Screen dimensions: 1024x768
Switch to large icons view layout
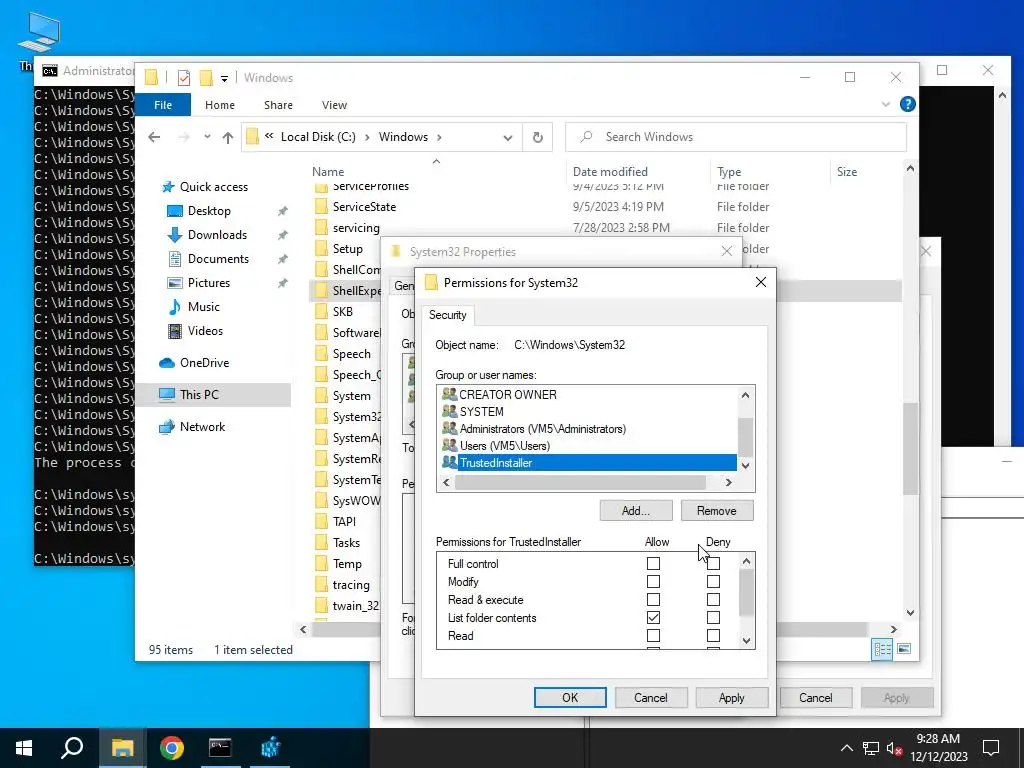tap(904, 649)
